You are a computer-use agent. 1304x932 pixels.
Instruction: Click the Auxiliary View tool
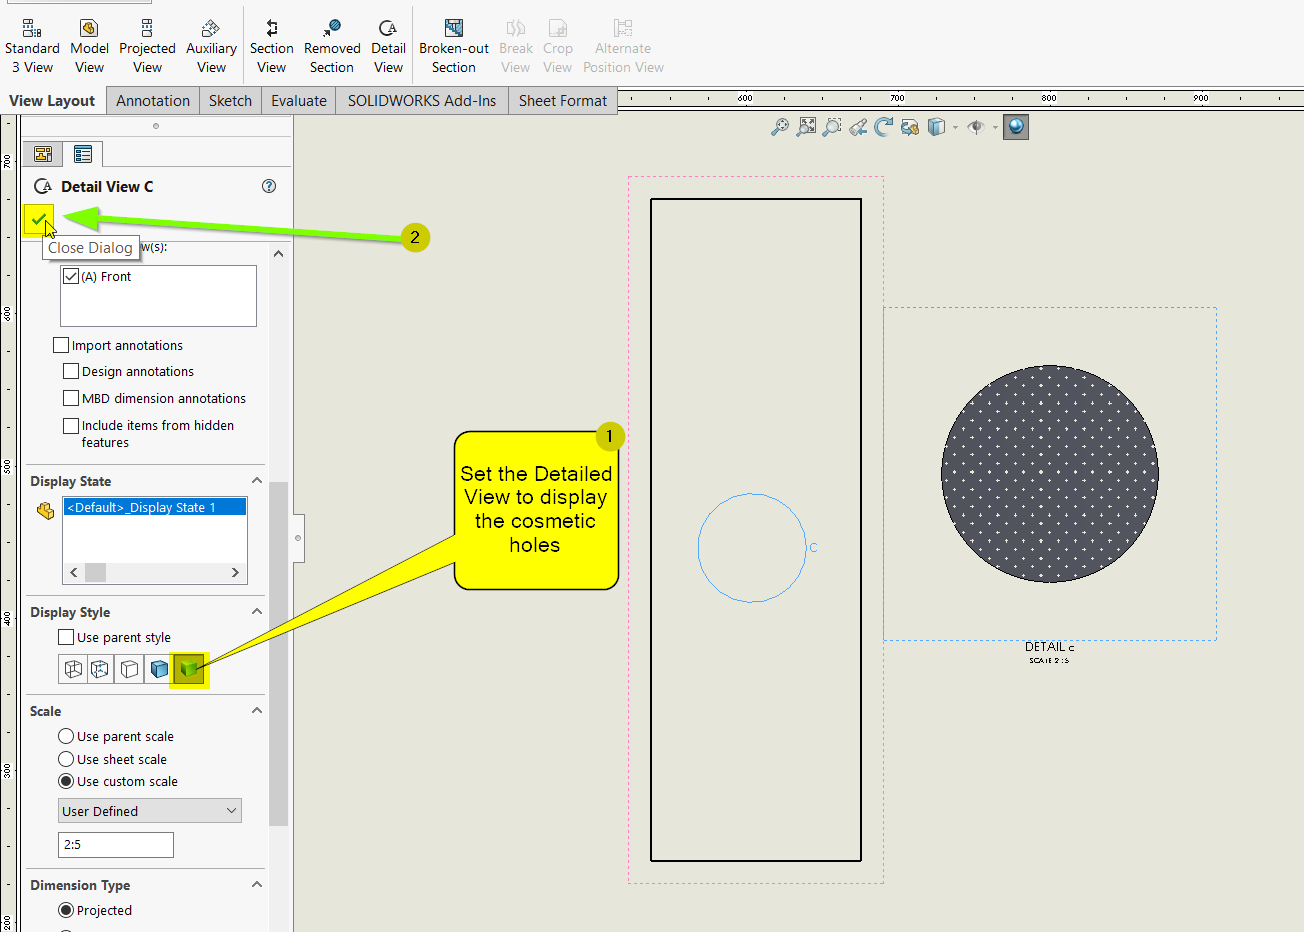[211, 46]
